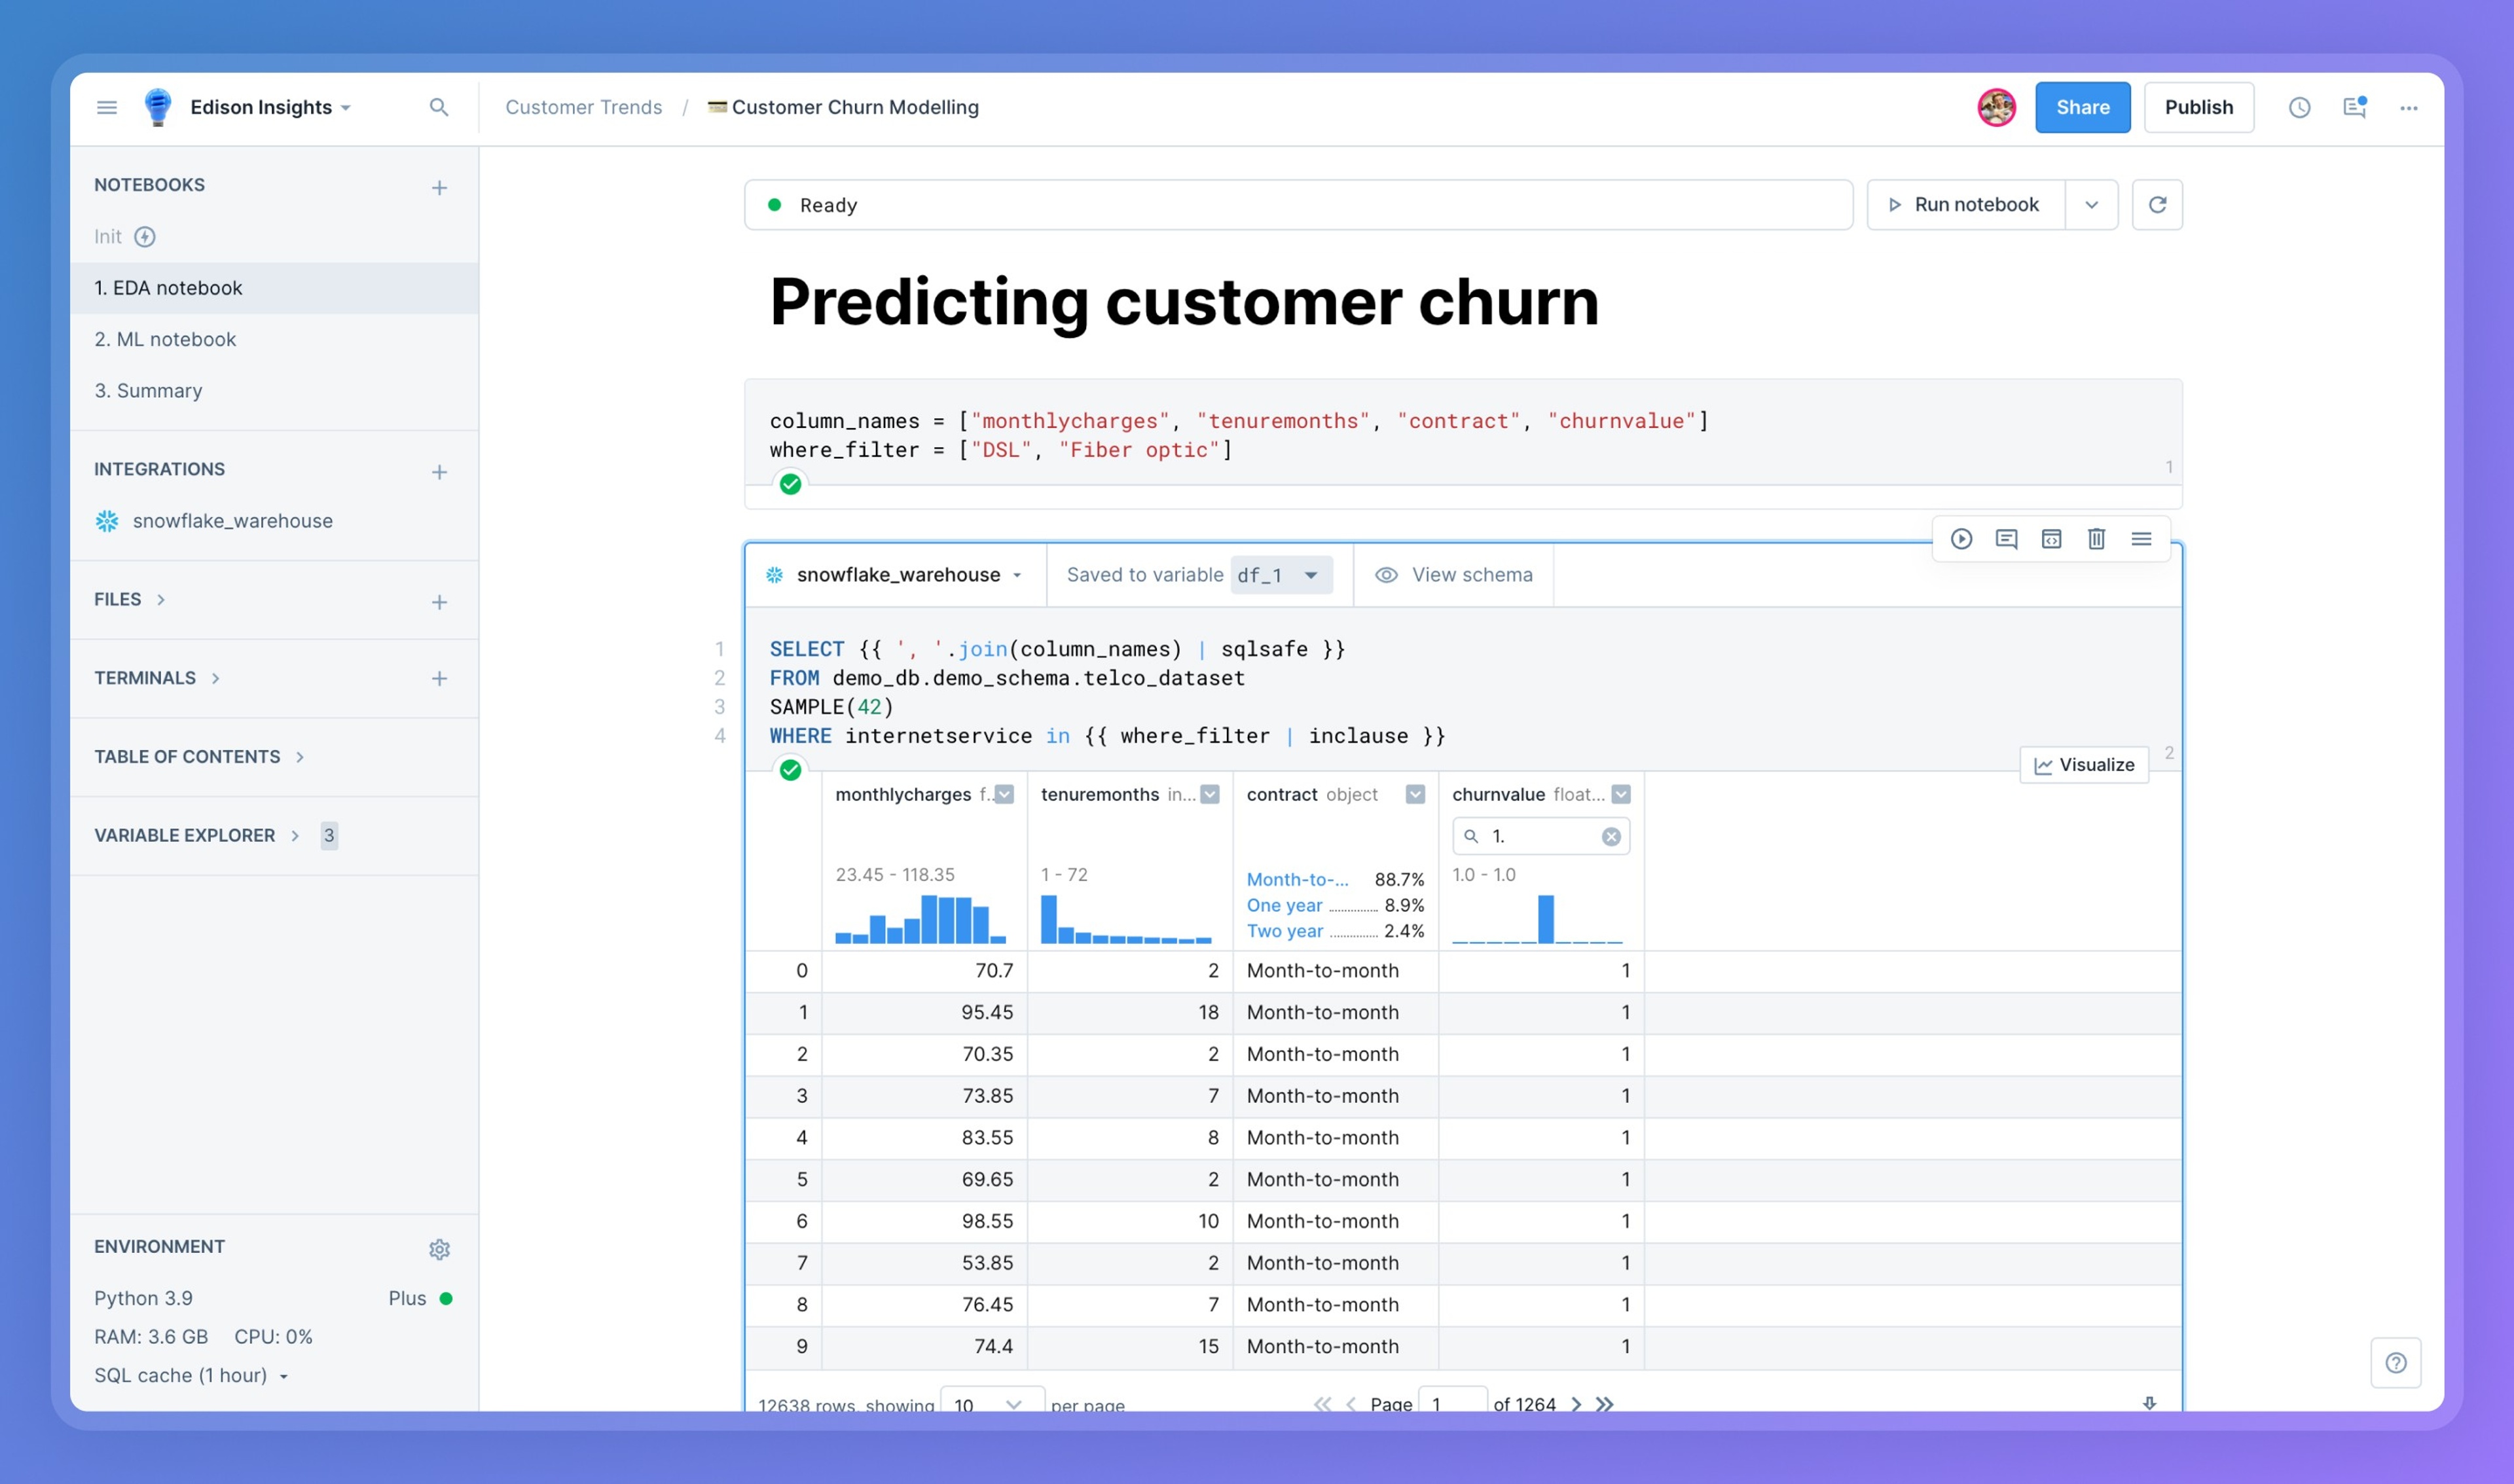Click the search magnifier icon
This screenshot has width=2514, height=1484.
point(439,107)
